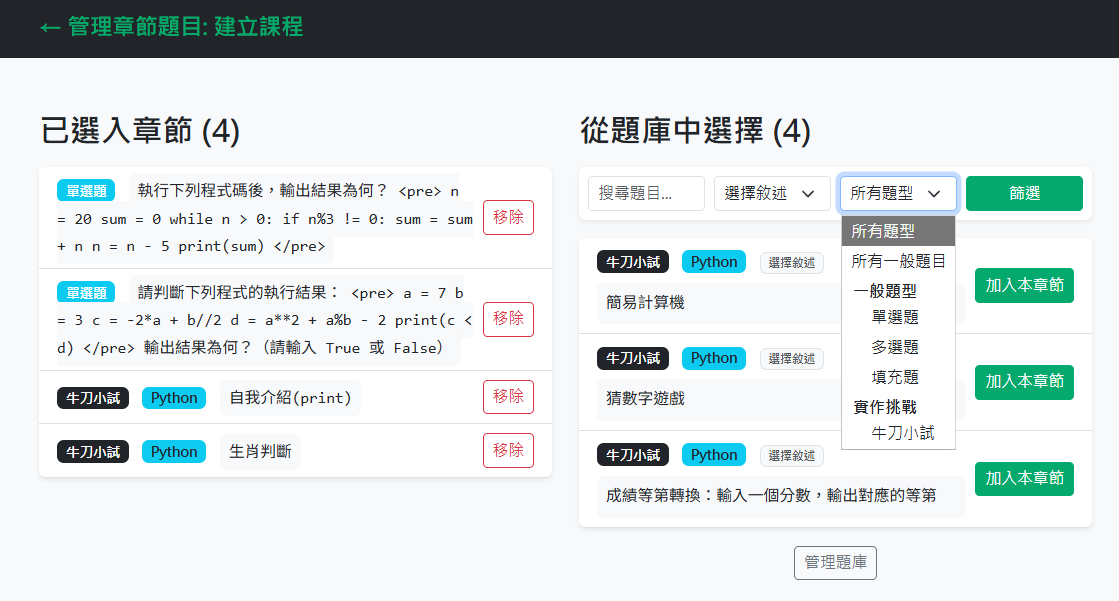Viewport: 1119px width, 601px height.
Task: Select 單選題 option in the type list
Action: tap(895, 317)
